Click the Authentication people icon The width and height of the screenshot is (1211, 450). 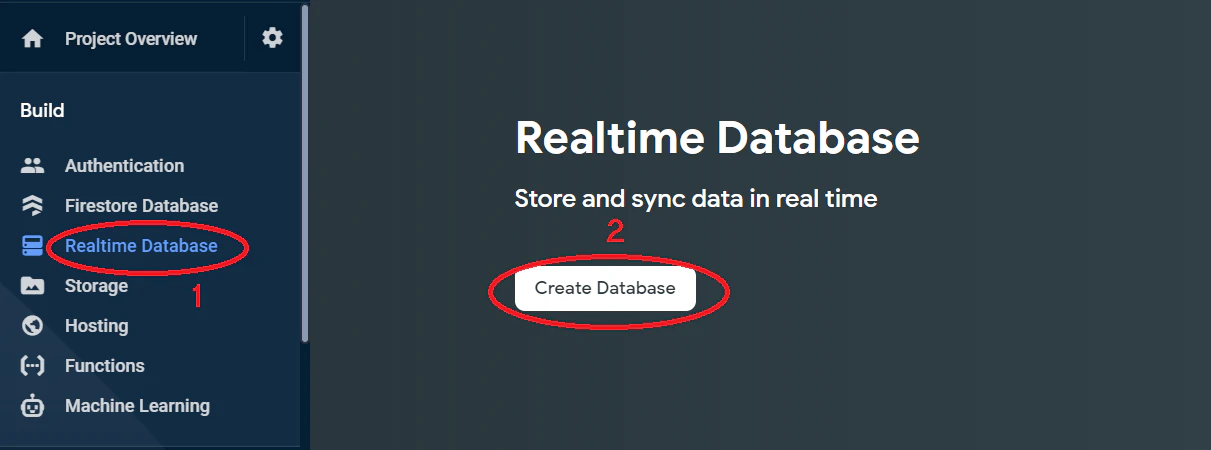[33, 166]
